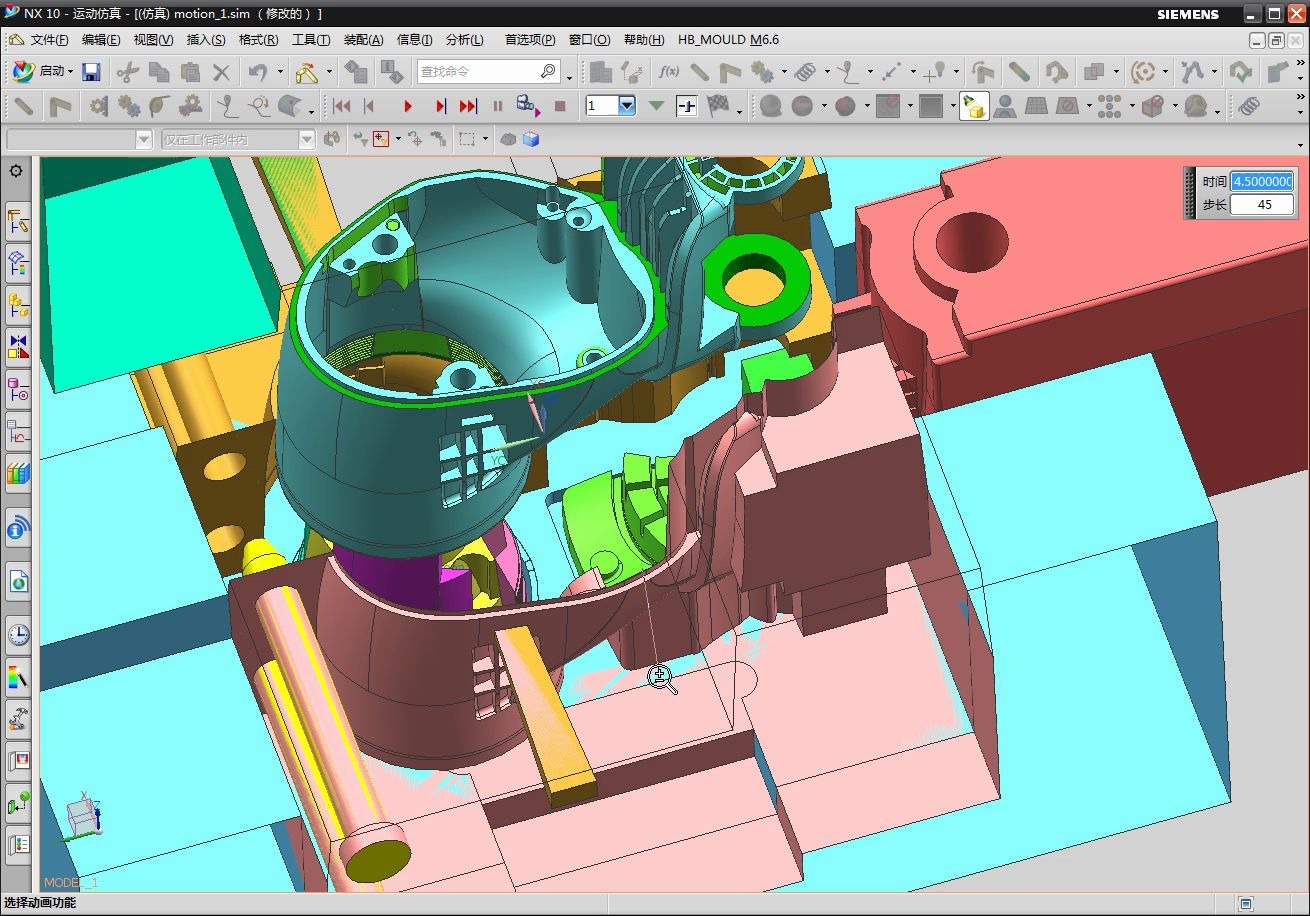1310x916 pixels.
Task: Expand the snap point dropdown arrow
Action: (x=398, y=140)
